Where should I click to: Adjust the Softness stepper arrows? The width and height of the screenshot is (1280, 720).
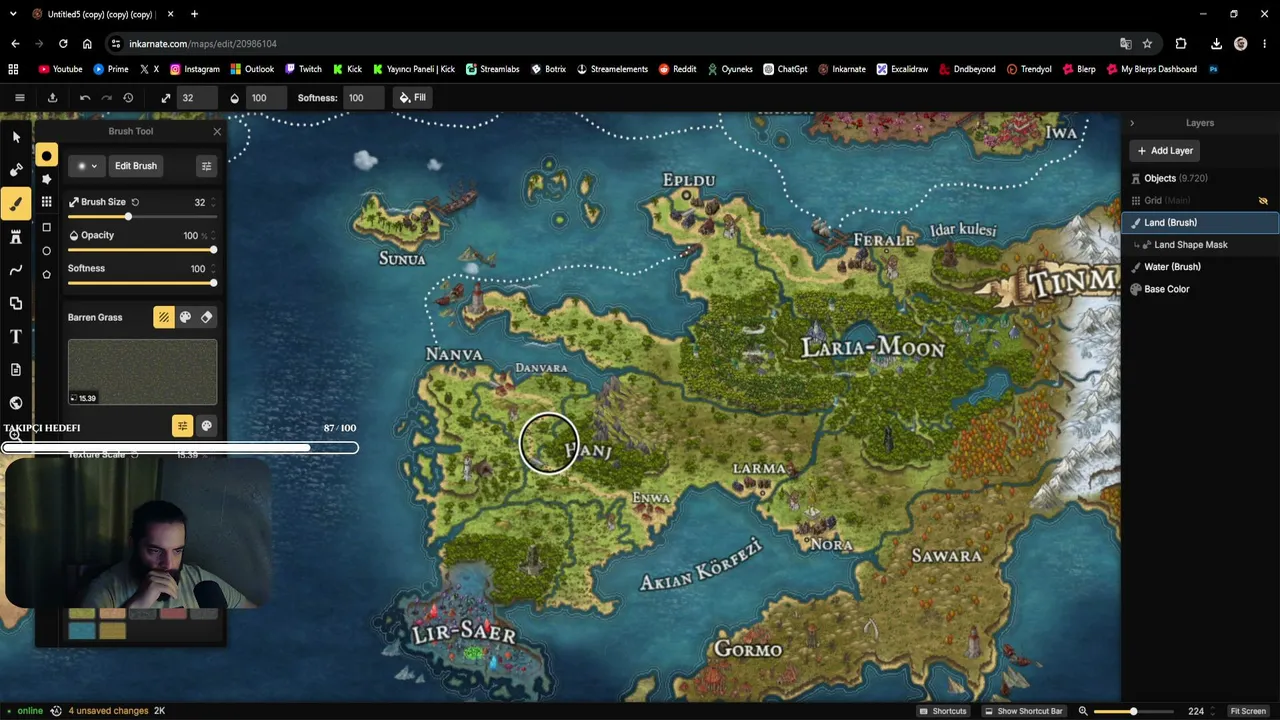(213, 268)
